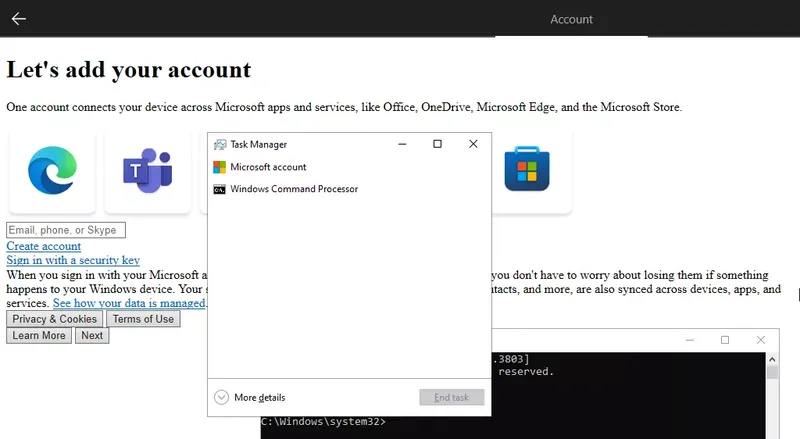Expand More details in Task Manager
This screenshot has width=800, height=439.
[249, 397]
